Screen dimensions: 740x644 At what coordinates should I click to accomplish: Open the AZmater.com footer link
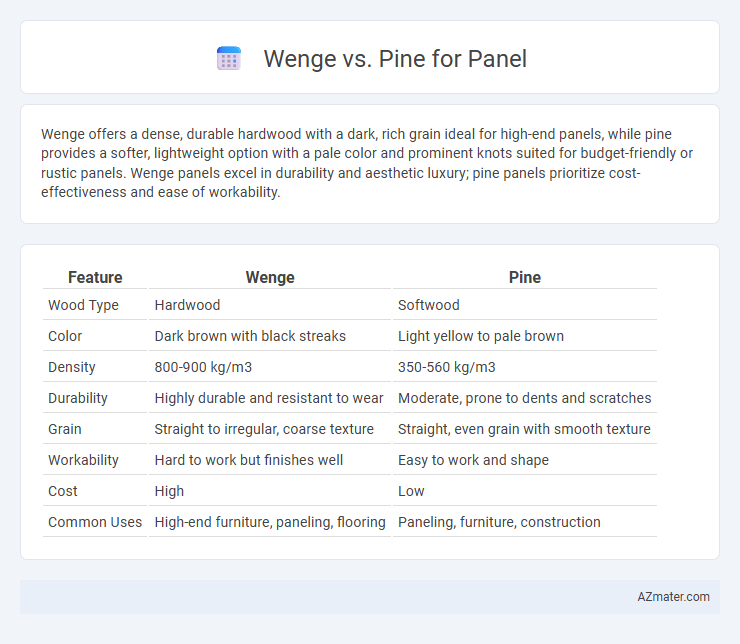coord(673,597)
